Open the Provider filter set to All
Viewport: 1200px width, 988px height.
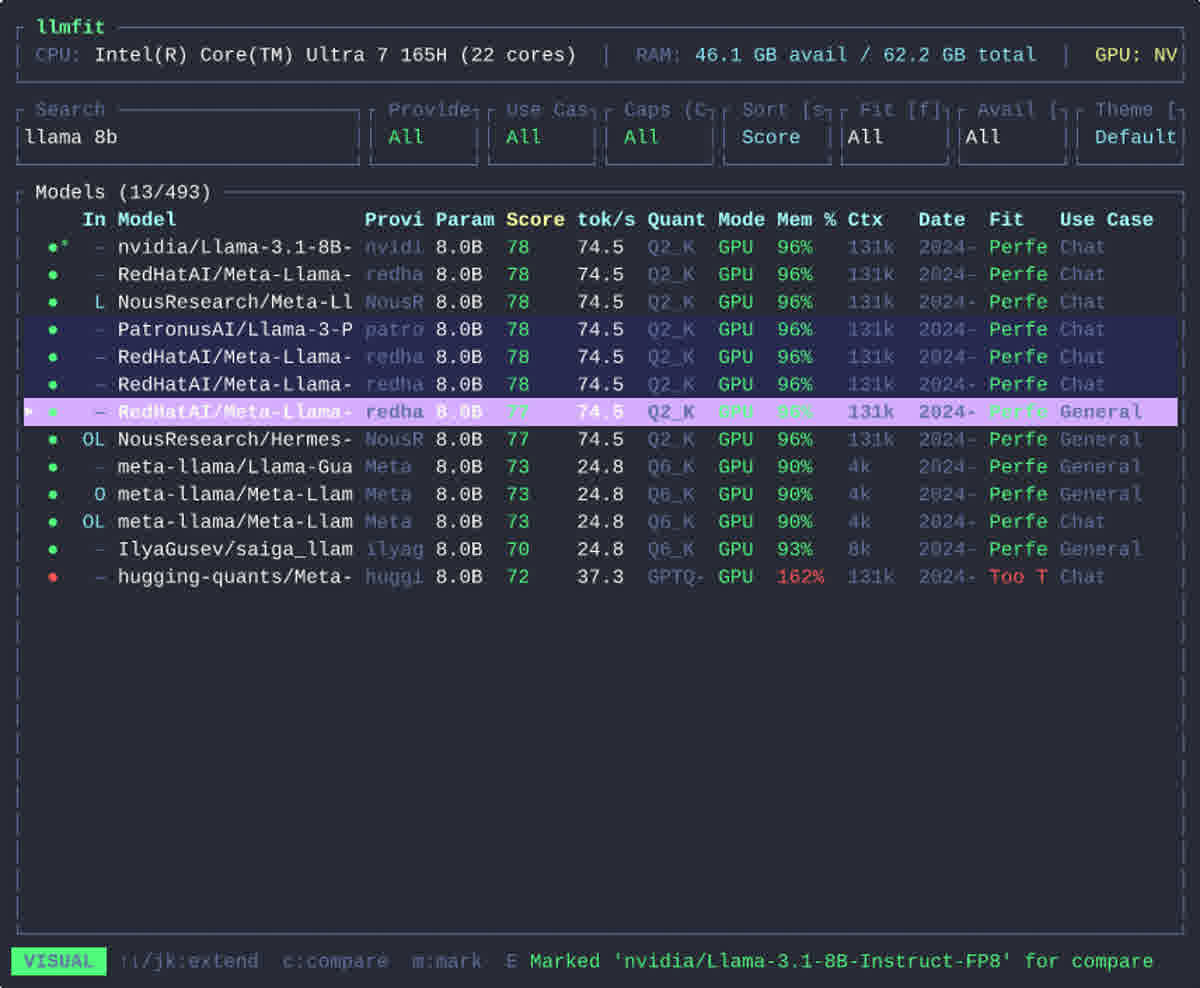(424, 137)
